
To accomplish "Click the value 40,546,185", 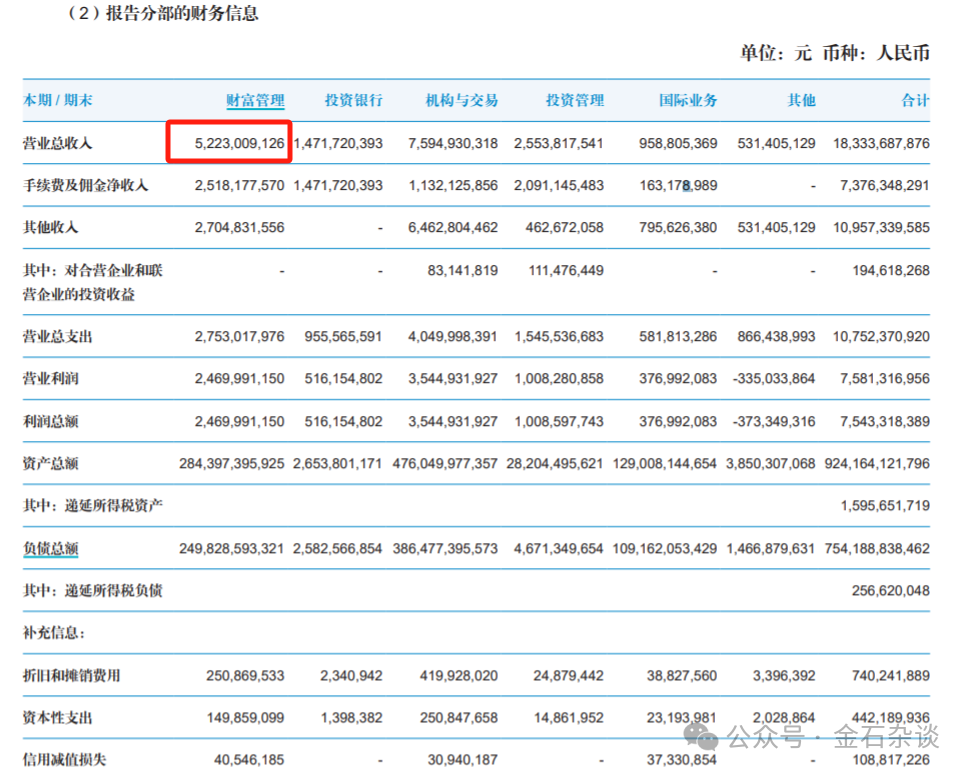I will click(x=249, y=760).
